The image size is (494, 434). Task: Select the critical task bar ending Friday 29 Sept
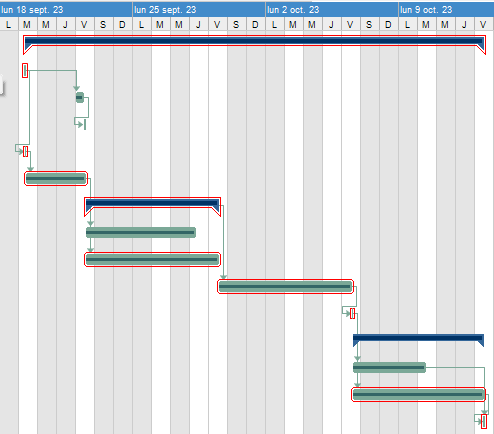pyautogui.click(x=152, y=259)
